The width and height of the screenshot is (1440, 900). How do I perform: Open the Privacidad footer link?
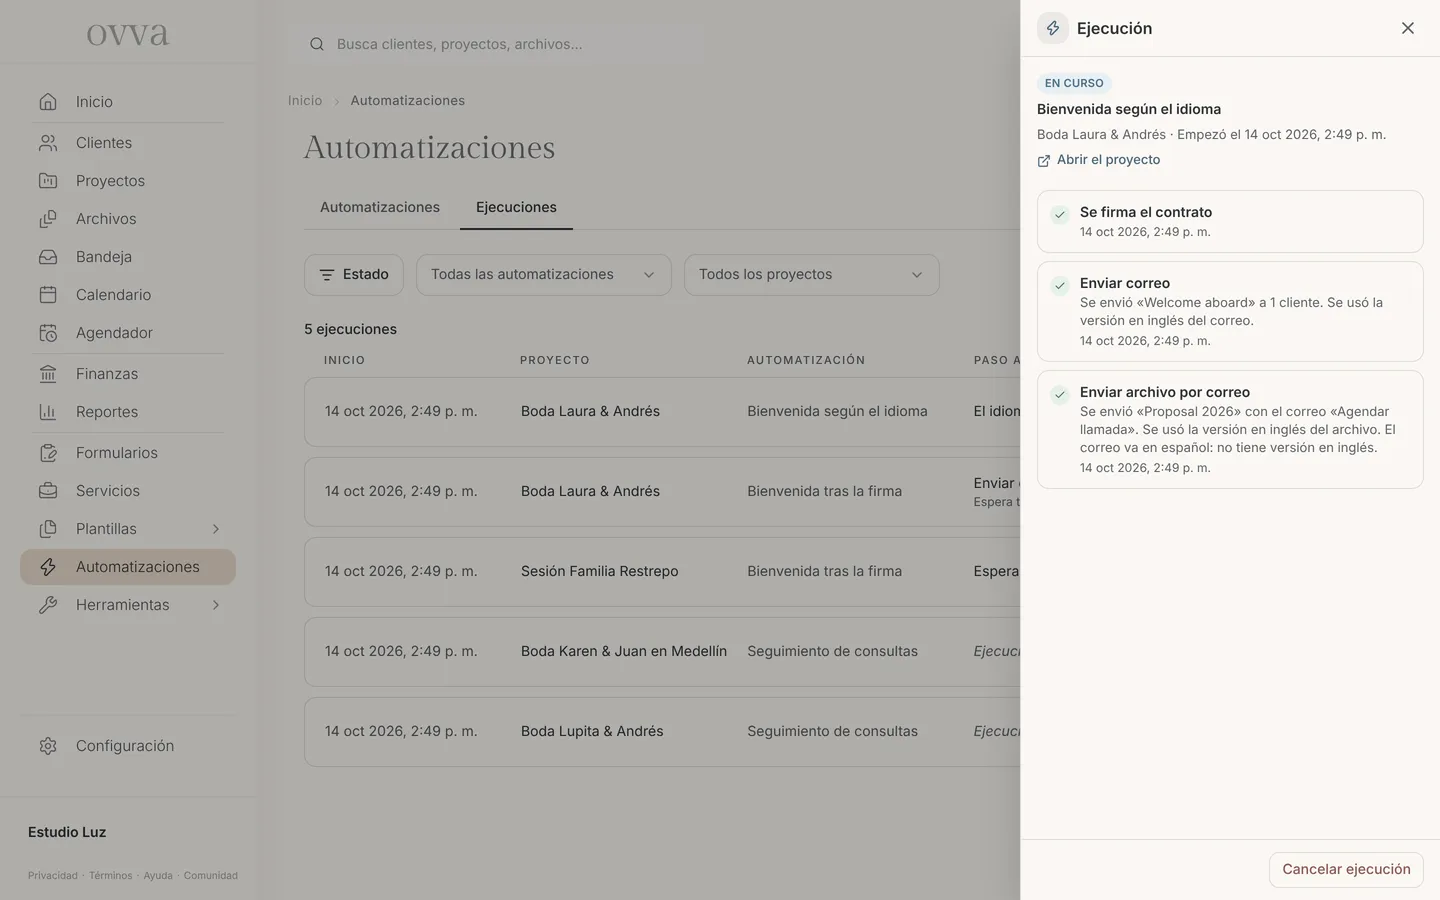pyautogui.click(x=53, y=876)
